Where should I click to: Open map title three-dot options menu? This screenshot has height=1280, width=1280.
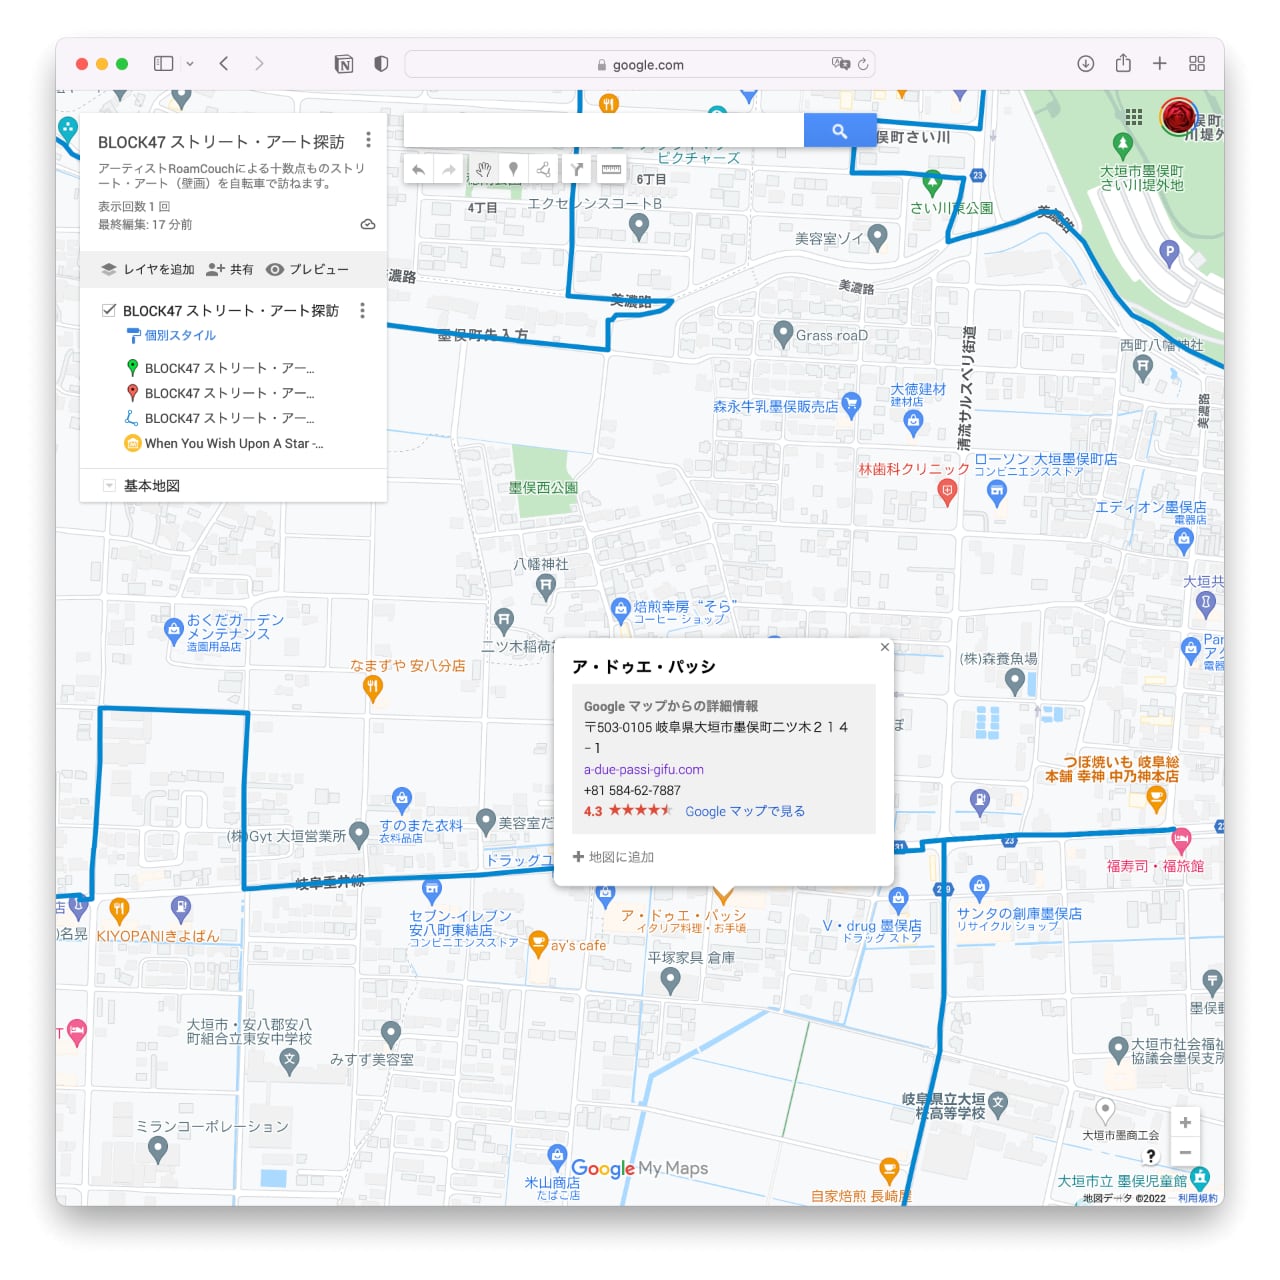[x=368, y=140]
